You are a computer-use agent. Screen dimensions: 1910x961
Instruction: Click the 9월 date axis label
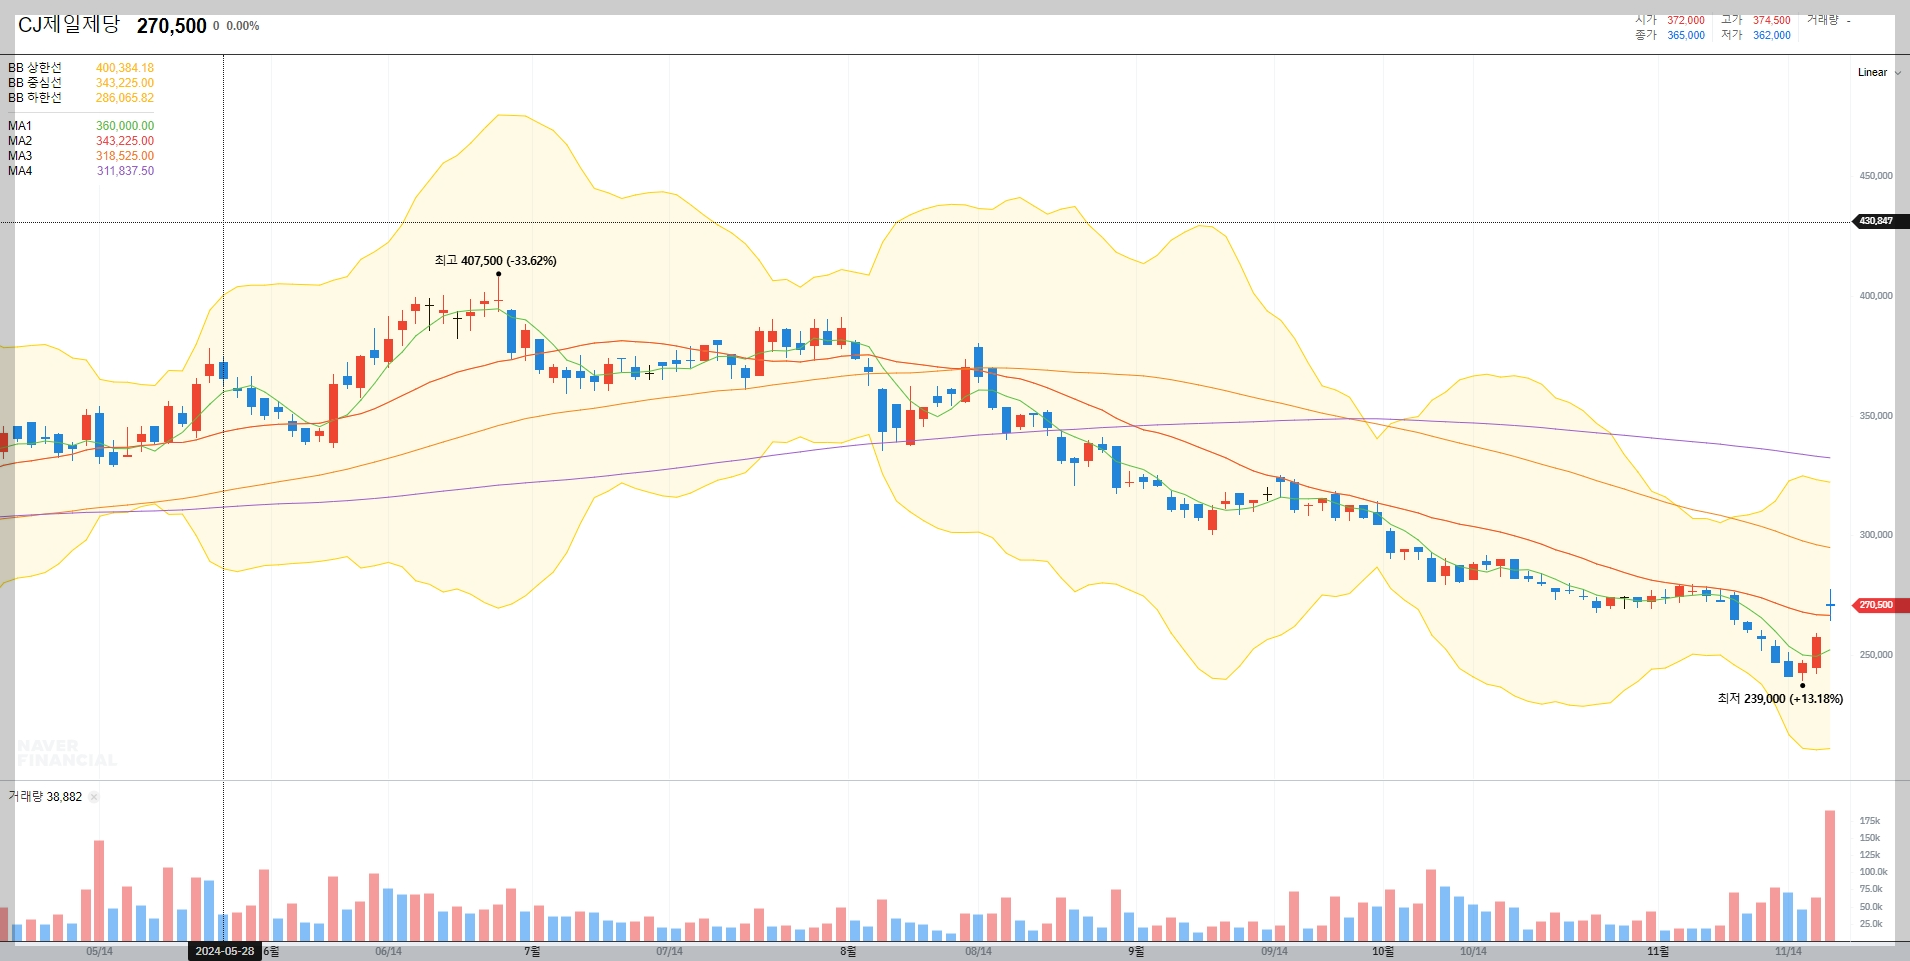coord(1136,952)
